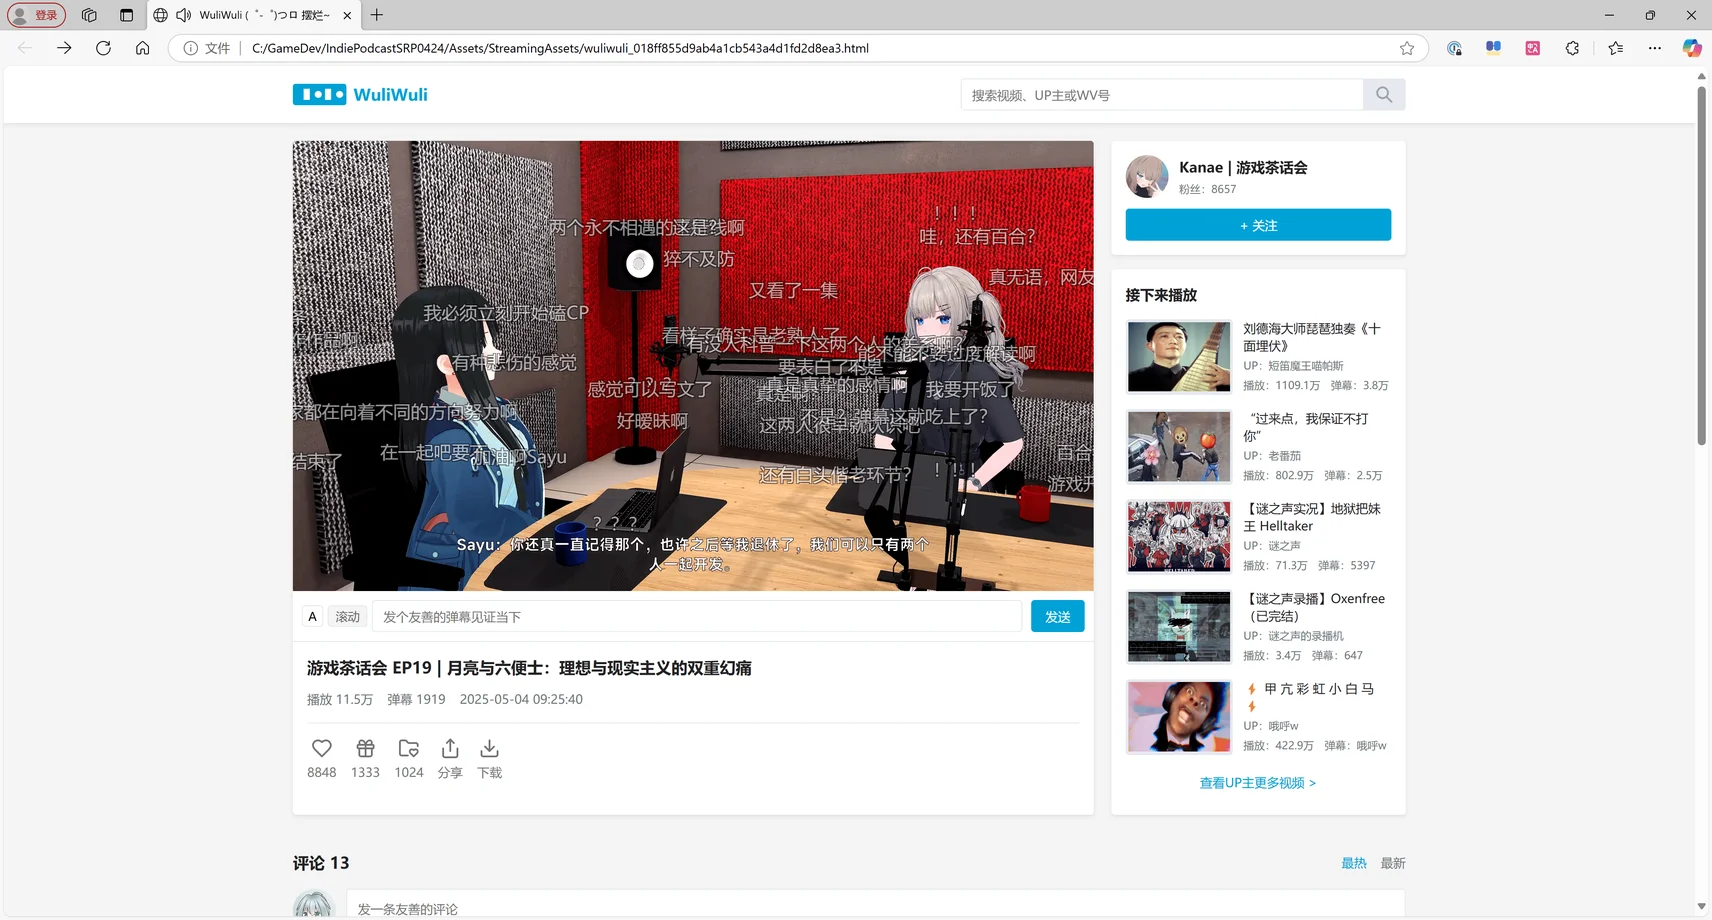
Task: Open 甲亢彩虹小白马 video thumbnail
Action: 1179,716
